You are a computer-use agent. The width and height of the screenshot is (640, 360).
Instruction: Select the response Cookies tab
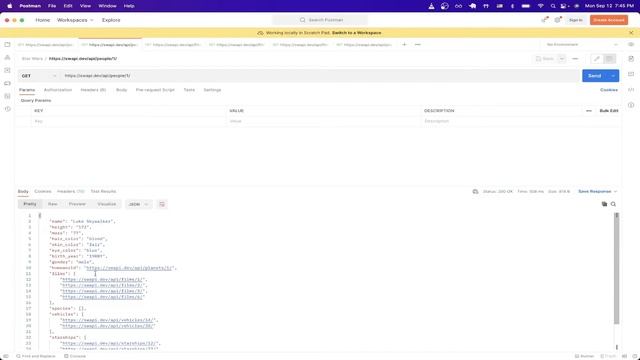[43, 191]
